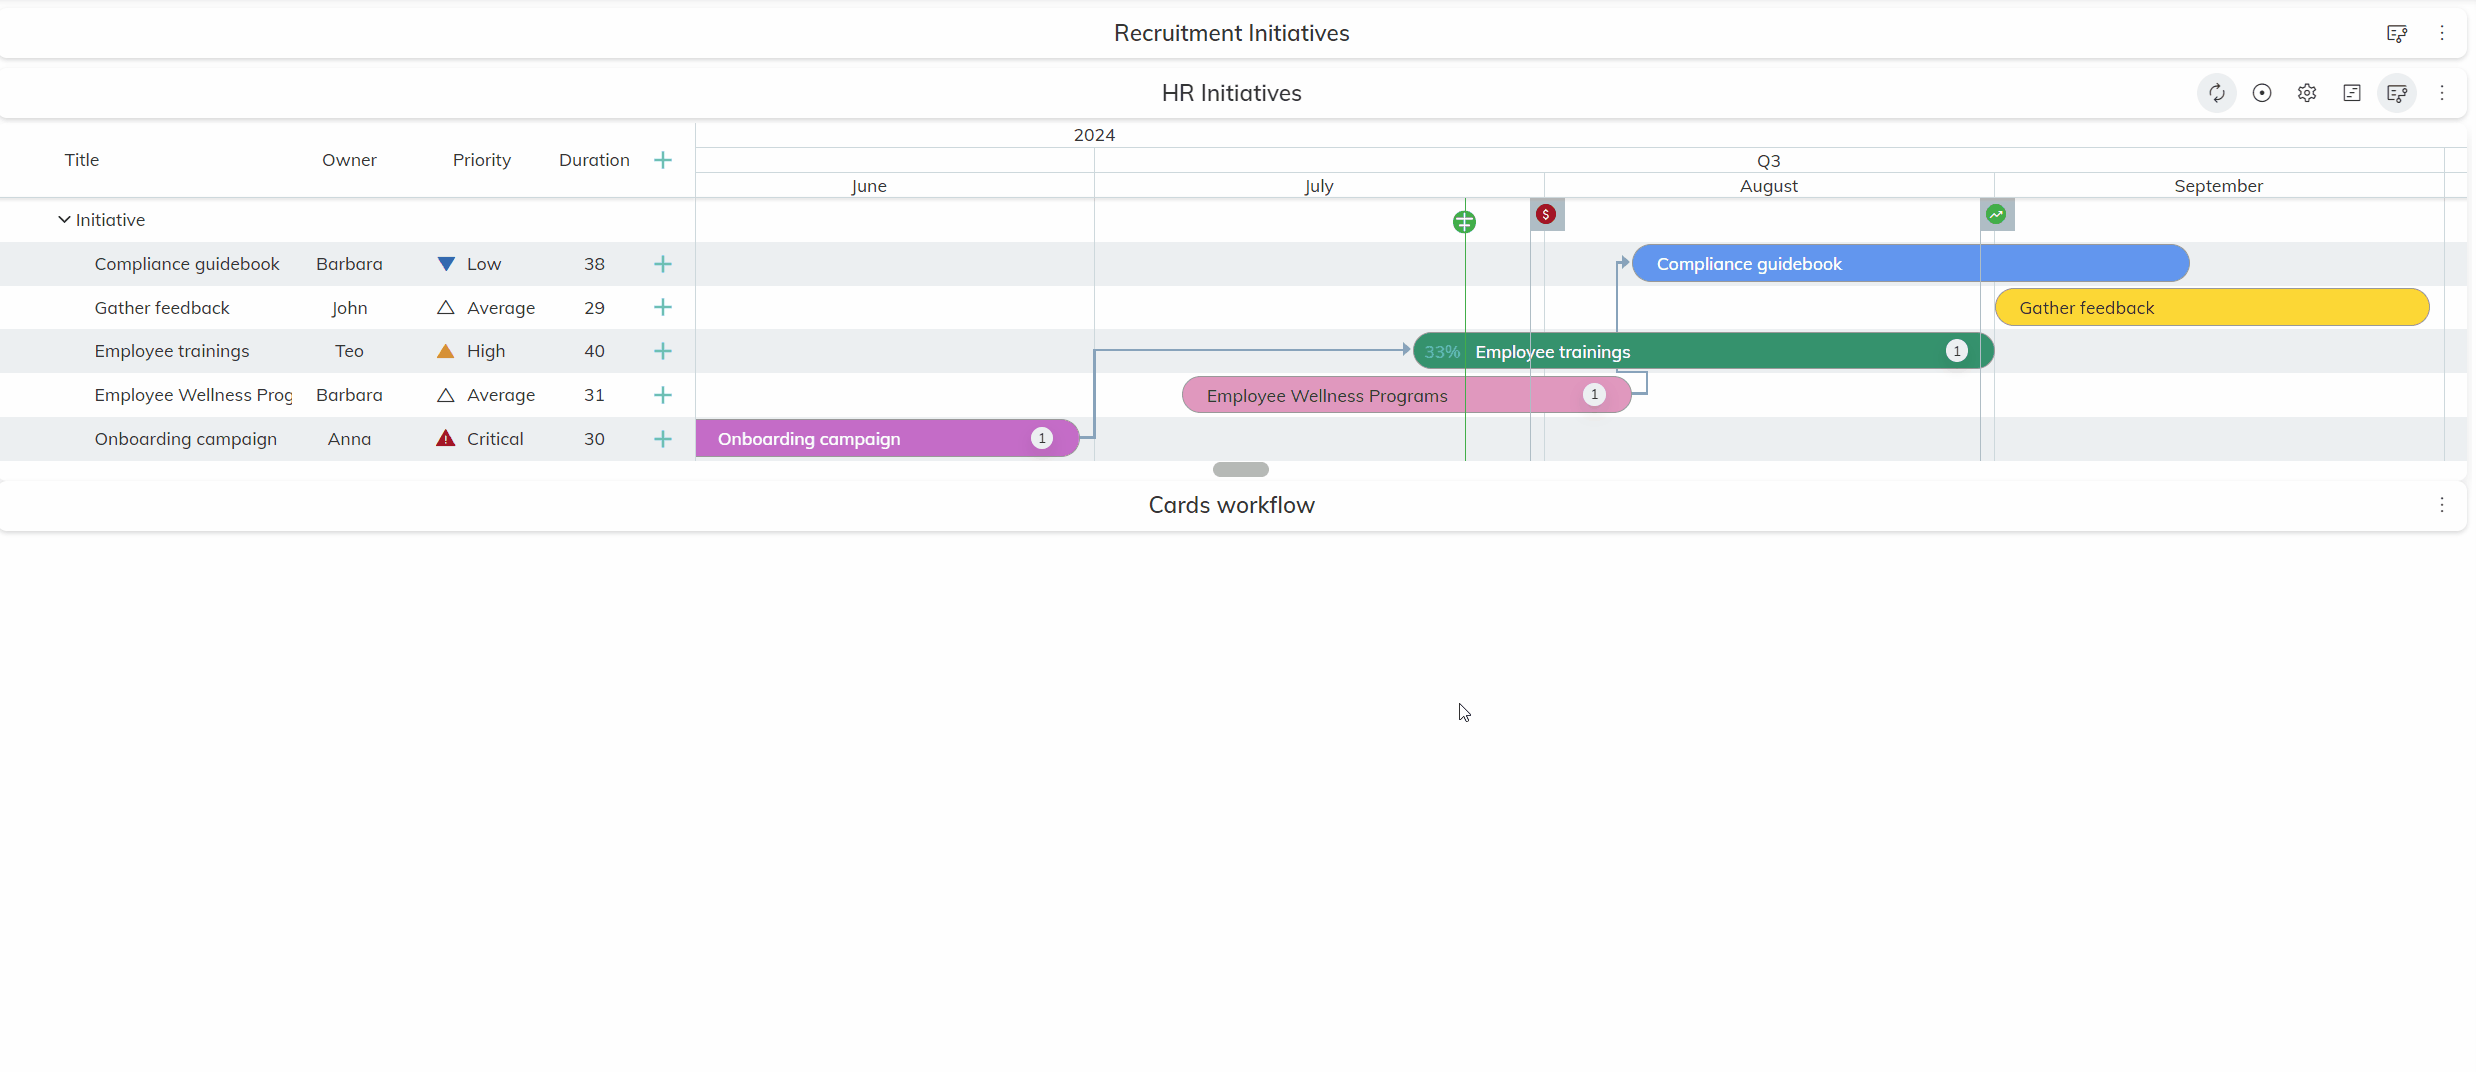This screenshot has width=2476, height=1072.
Task: Open HR Initiatives settings gear
Action: pyautogui.click(x=2307, y=93)
